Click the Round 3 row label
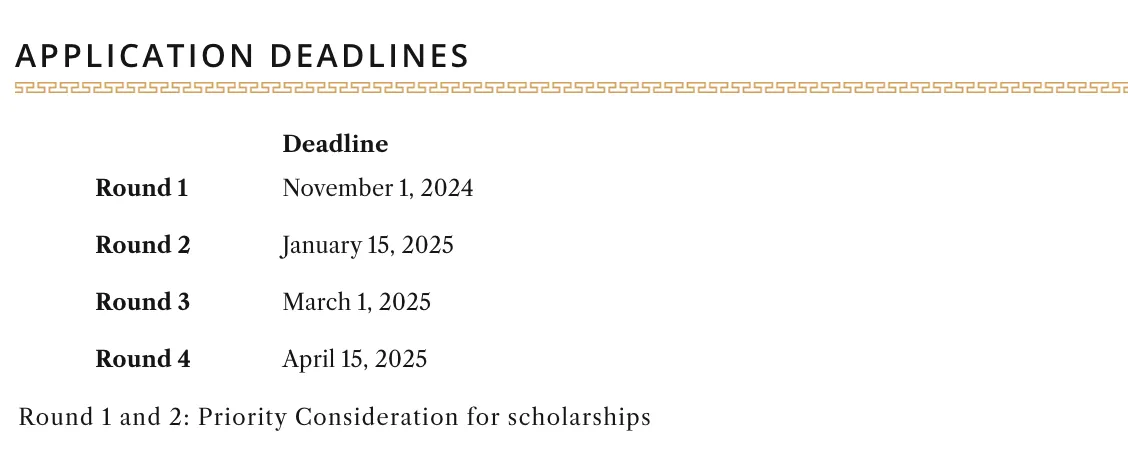 pos(142,302)
